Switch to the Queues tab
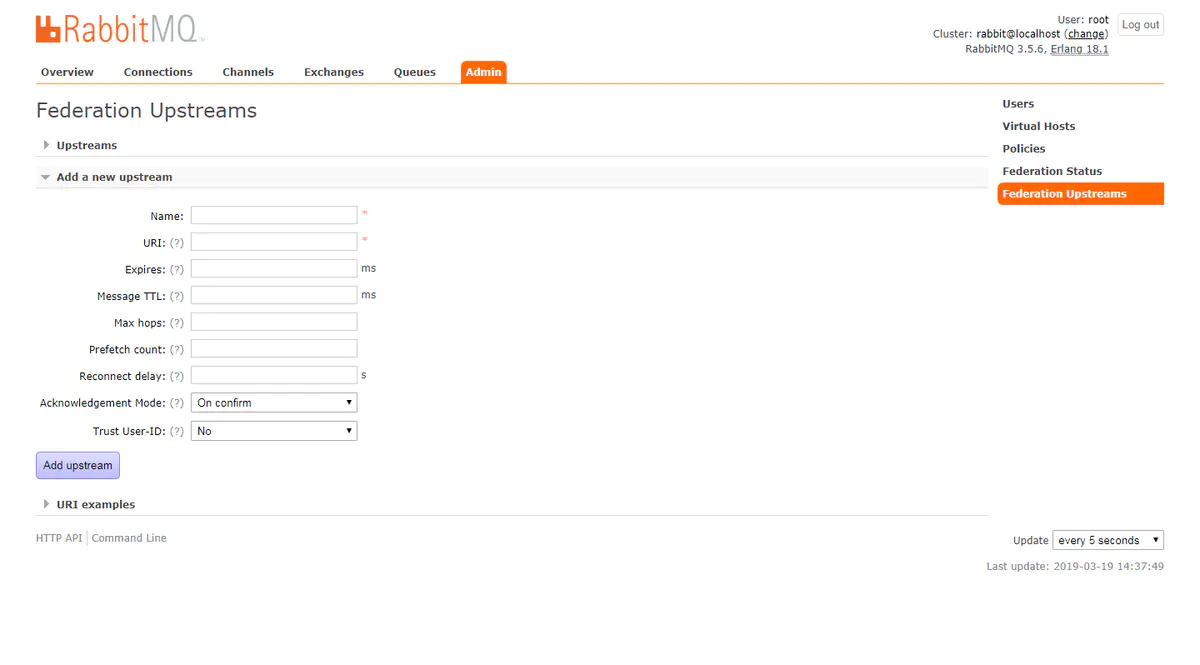Screen dimensions: 1200x665 [x=414, y=72]
